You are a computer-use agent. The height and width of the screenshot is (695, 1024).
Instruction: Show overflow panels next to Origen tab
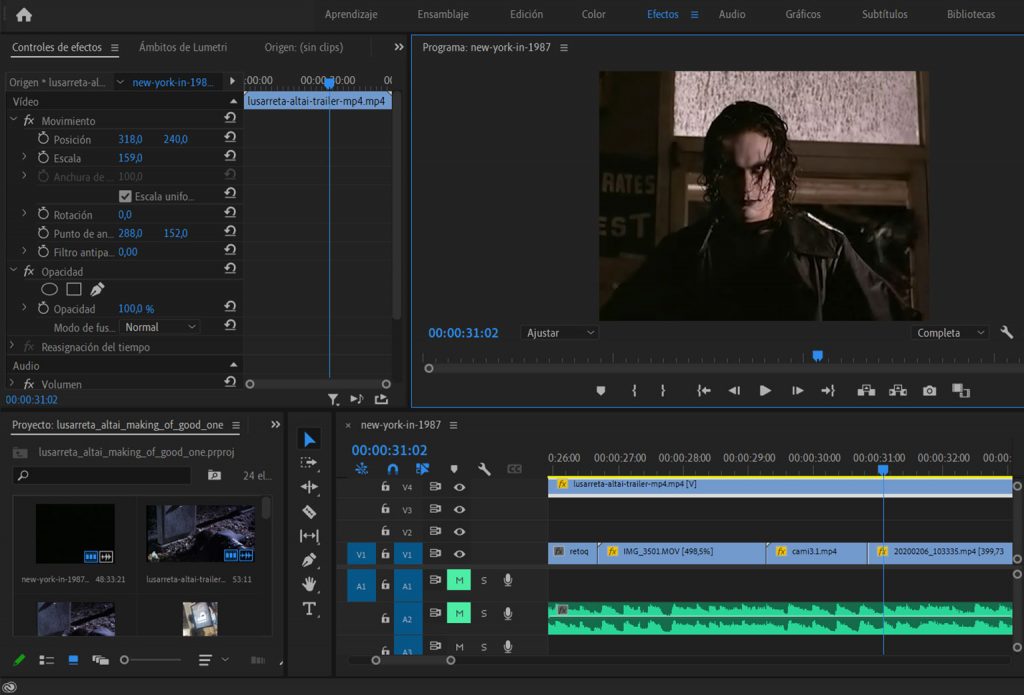click(x=398, y=47)
